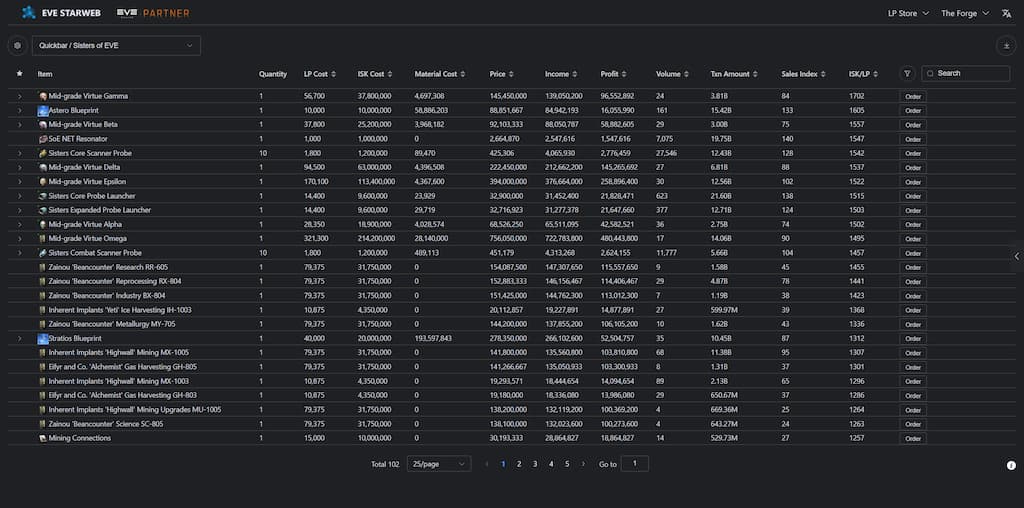The height and width of the screenshot is (508, 1024).
Task: Click Inherent Implants 'Yeti' Ice Harvesting IH-1003
Action: (120, 310)
